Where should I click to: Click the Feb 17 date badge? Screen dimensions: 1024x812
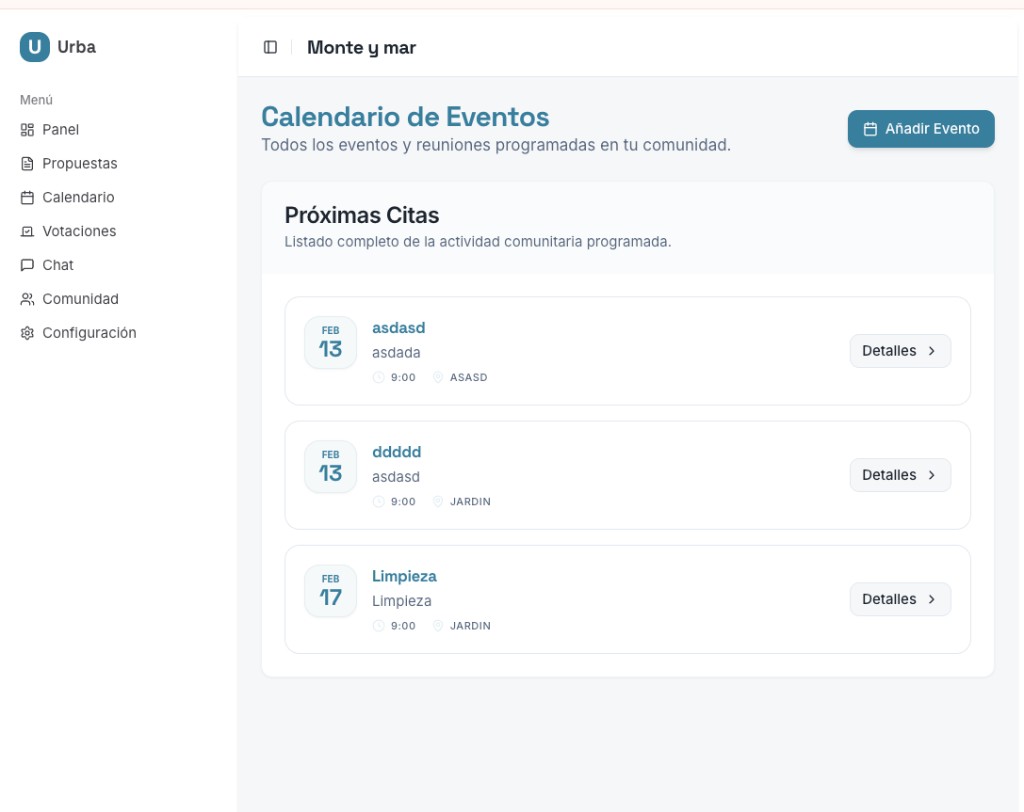click(x=330, y=591)
